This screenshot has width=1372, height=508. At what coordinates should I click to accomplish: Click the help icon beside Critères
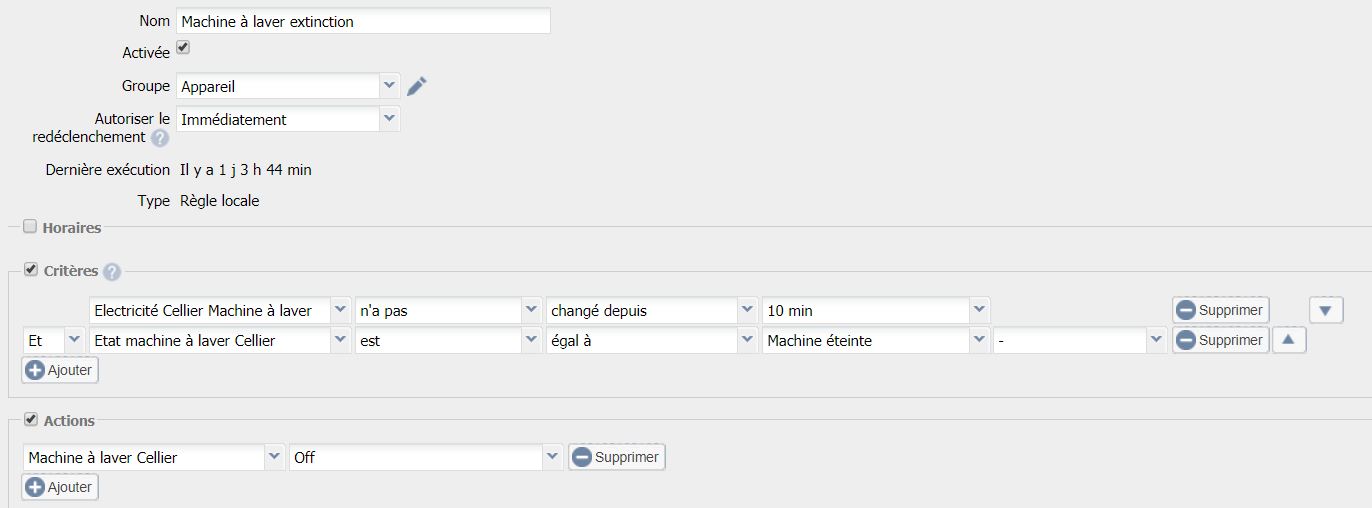[112, 272]
